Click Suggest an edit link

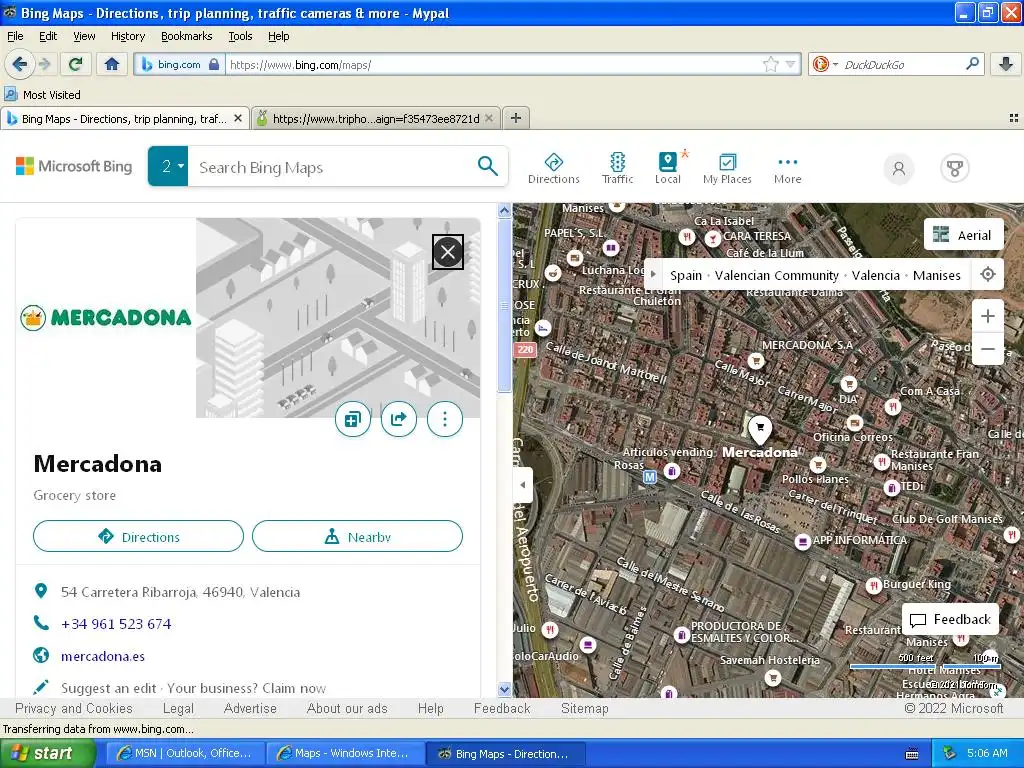coord(108,688)
